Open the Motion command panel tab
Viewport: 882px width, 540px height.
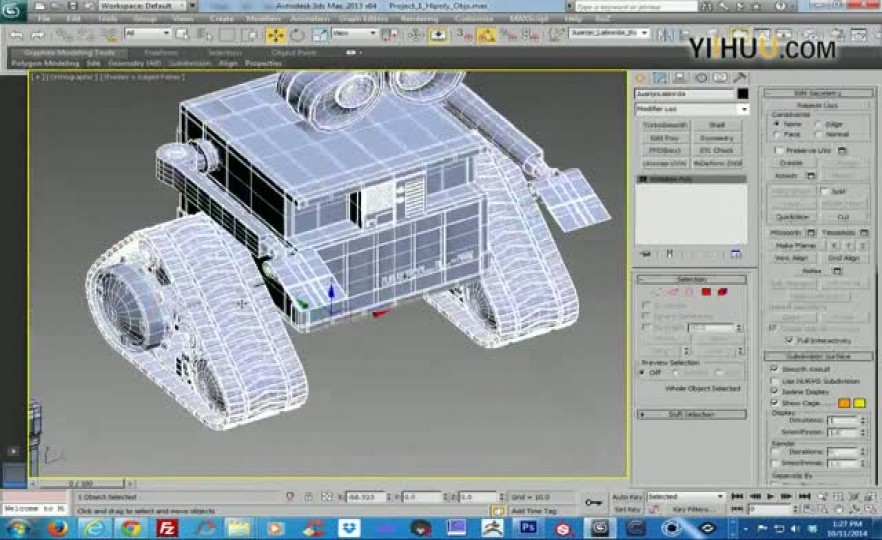pos(701,78)
